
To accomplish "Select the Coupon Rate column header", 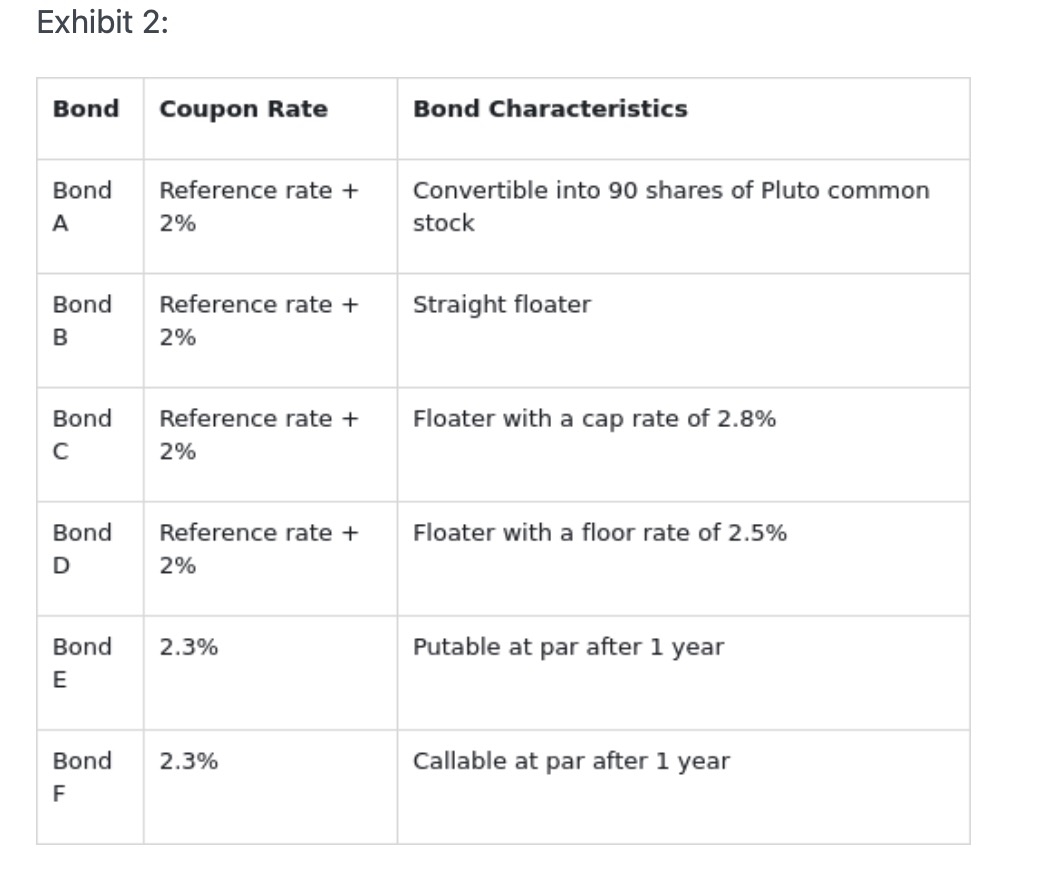I will (x=244, y=109).
